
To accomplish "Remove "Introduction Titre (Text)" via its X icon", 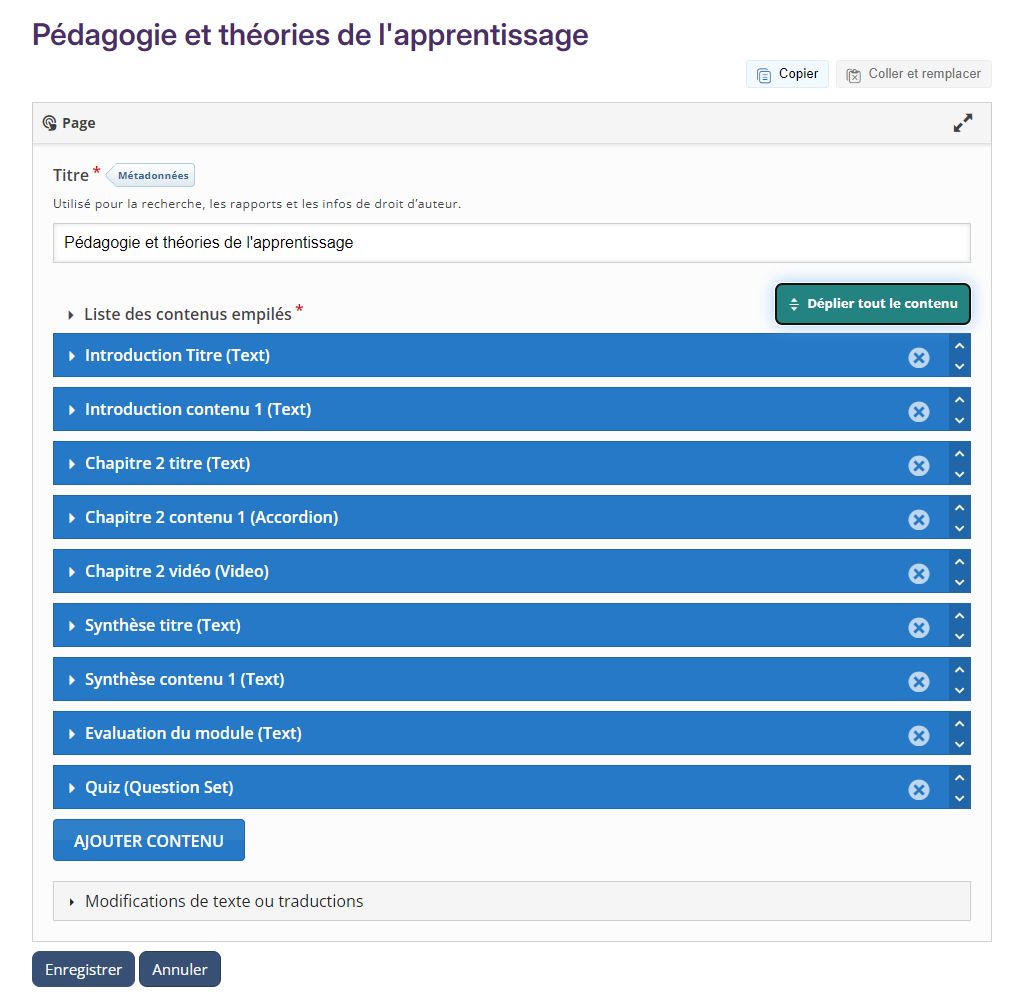I will click(x=919, y=355).
